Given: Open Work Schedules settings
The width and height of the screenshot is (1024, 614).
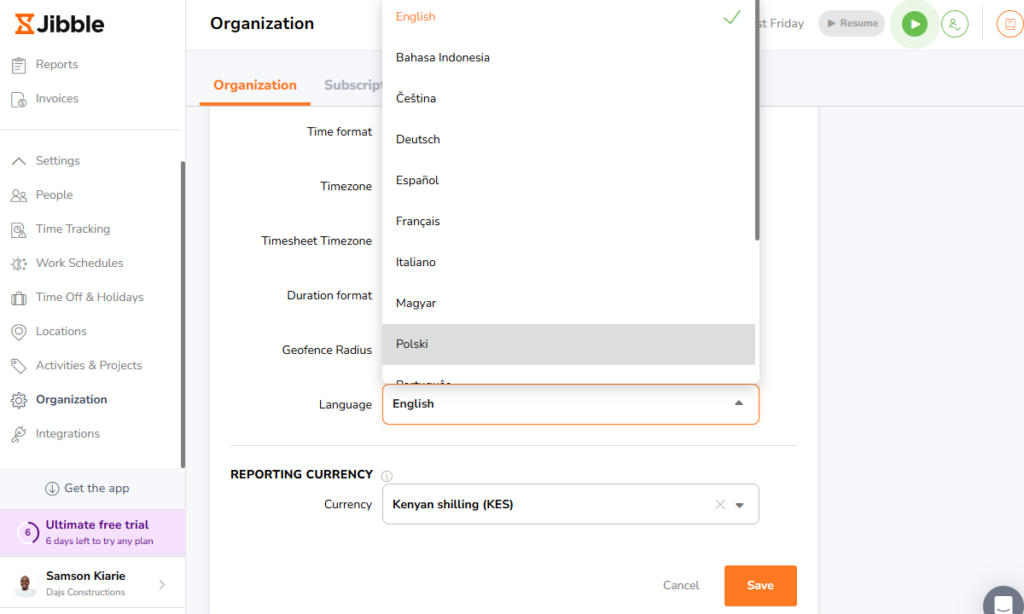Looking at the screenshot, I should (79, 263).
